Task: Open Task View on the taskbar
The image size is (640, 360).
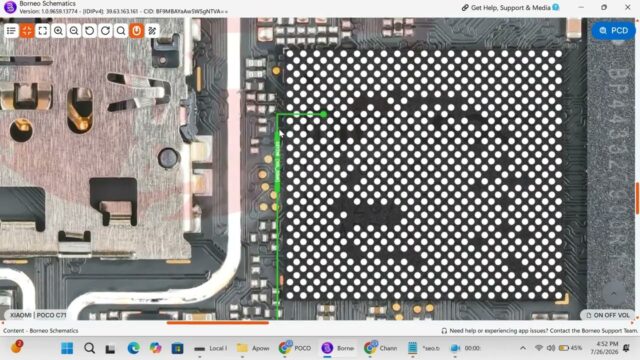Action: tap(110, 349)
